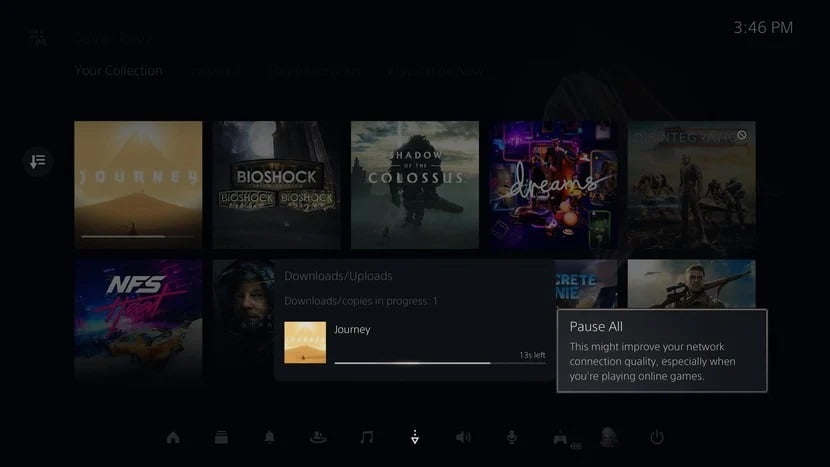The height and width of the screenshot is (467, 830).
Task: Click the sort and filter icon
Action: point(38,161)
